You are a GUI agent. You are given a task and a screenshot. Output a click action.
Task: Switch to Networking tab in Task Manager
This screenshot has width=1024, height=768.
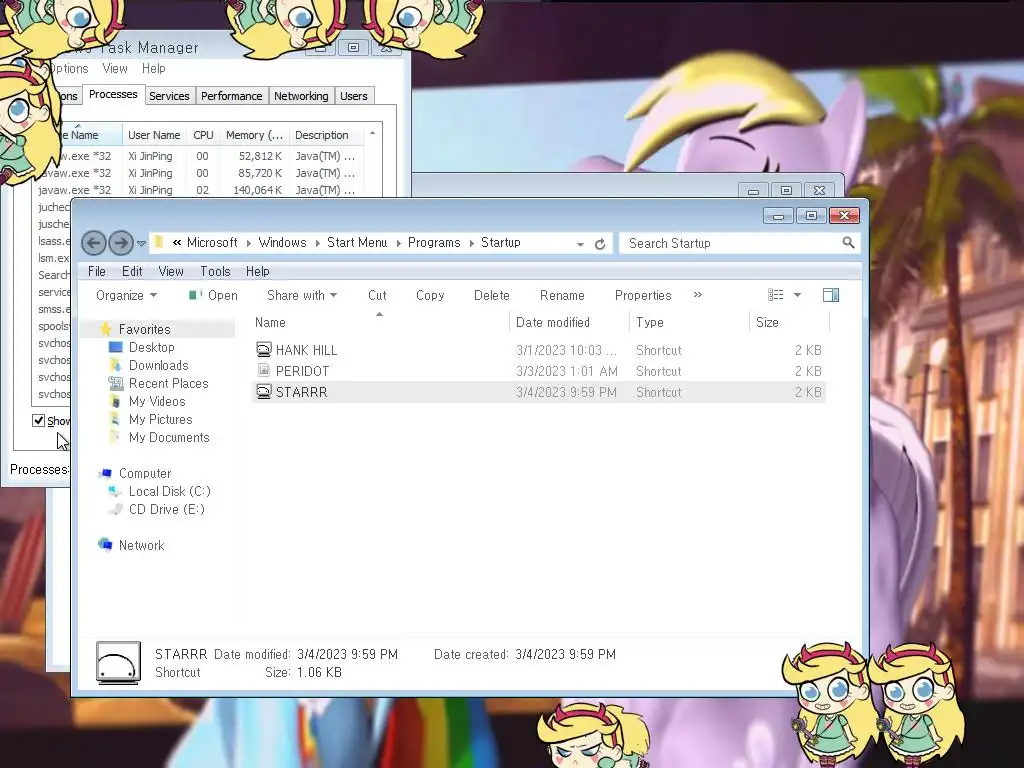[301, 96]
